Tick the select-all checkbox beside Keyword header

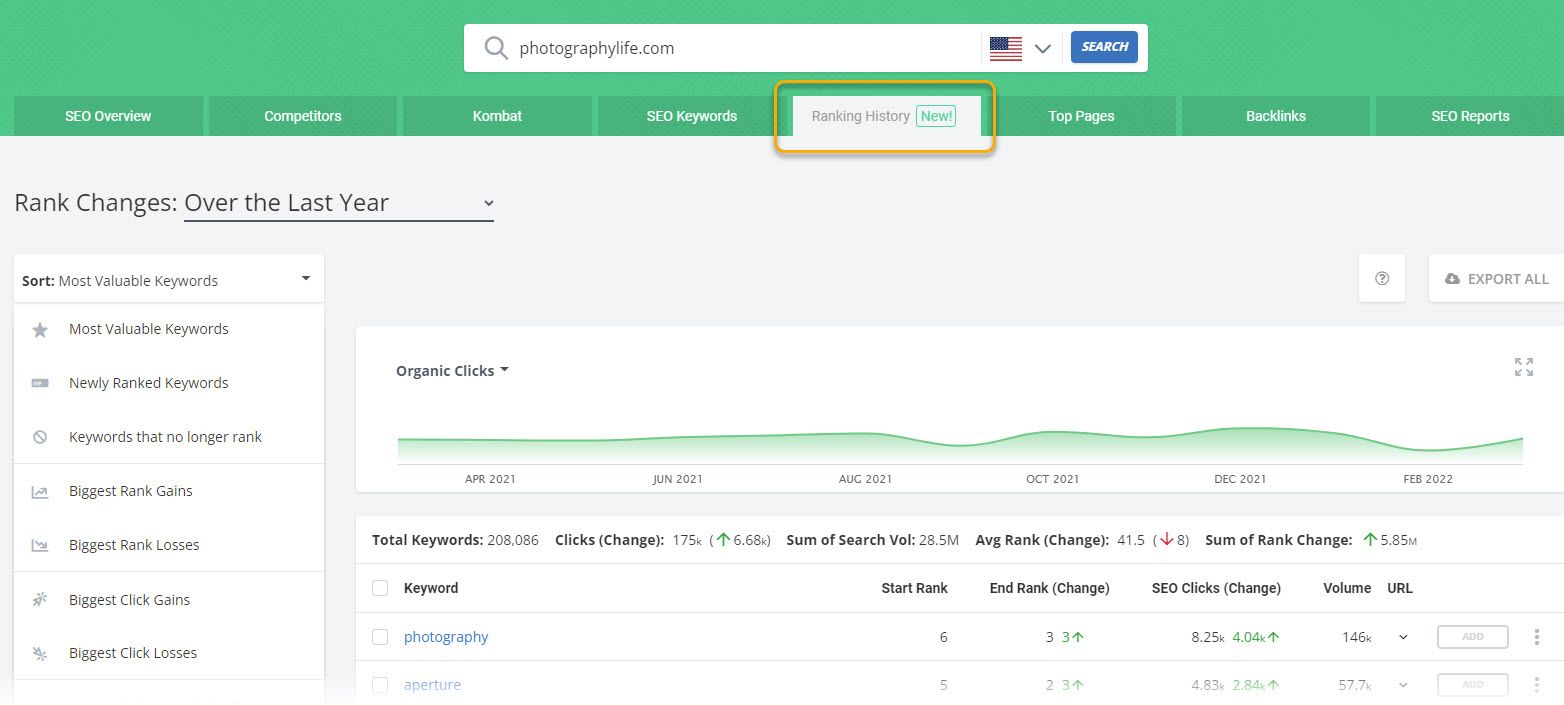380,588
